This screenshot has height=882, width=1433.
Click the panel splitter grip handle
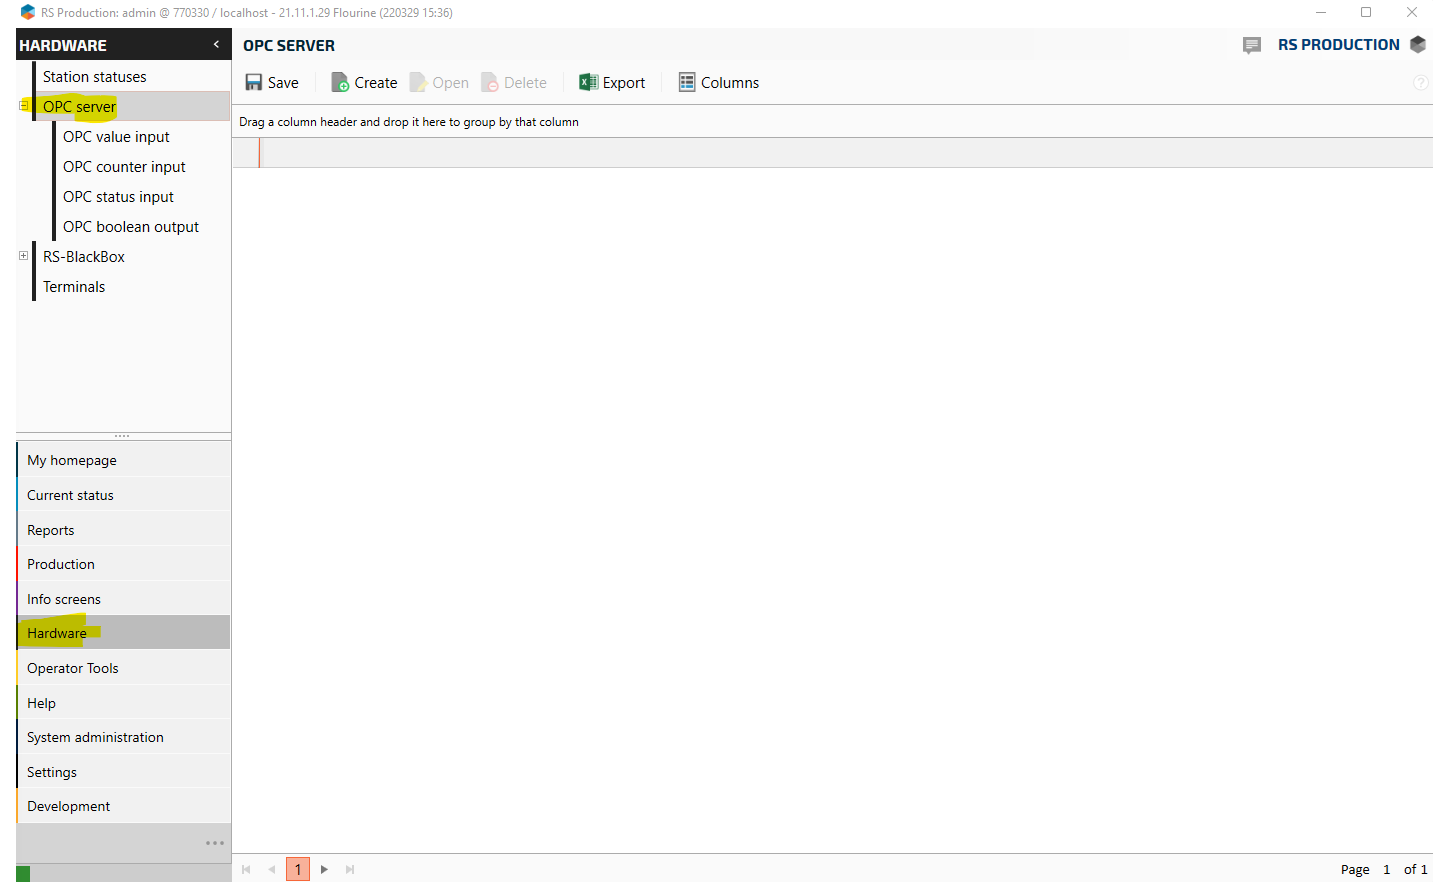(x=122, y=436)
